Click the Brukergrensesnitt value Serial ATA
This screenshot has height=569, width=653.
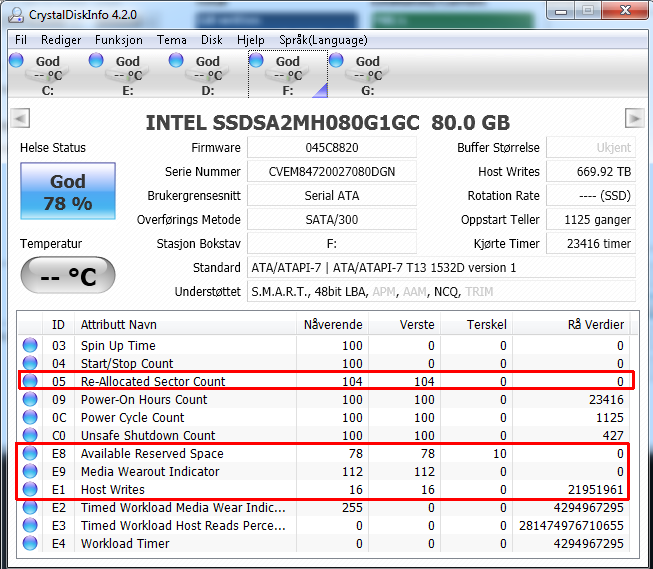(332, 196)
